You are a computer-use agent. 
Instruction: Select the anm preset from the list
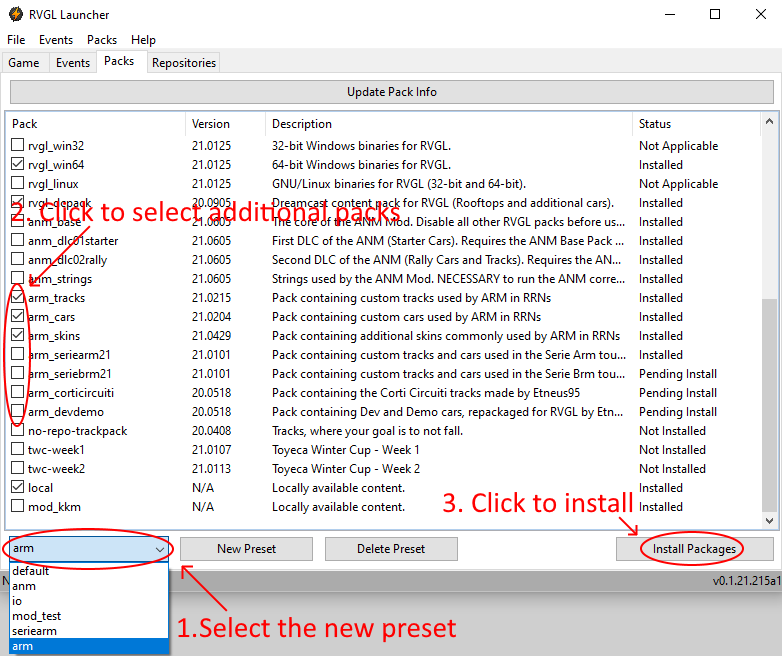pos(89,586)
